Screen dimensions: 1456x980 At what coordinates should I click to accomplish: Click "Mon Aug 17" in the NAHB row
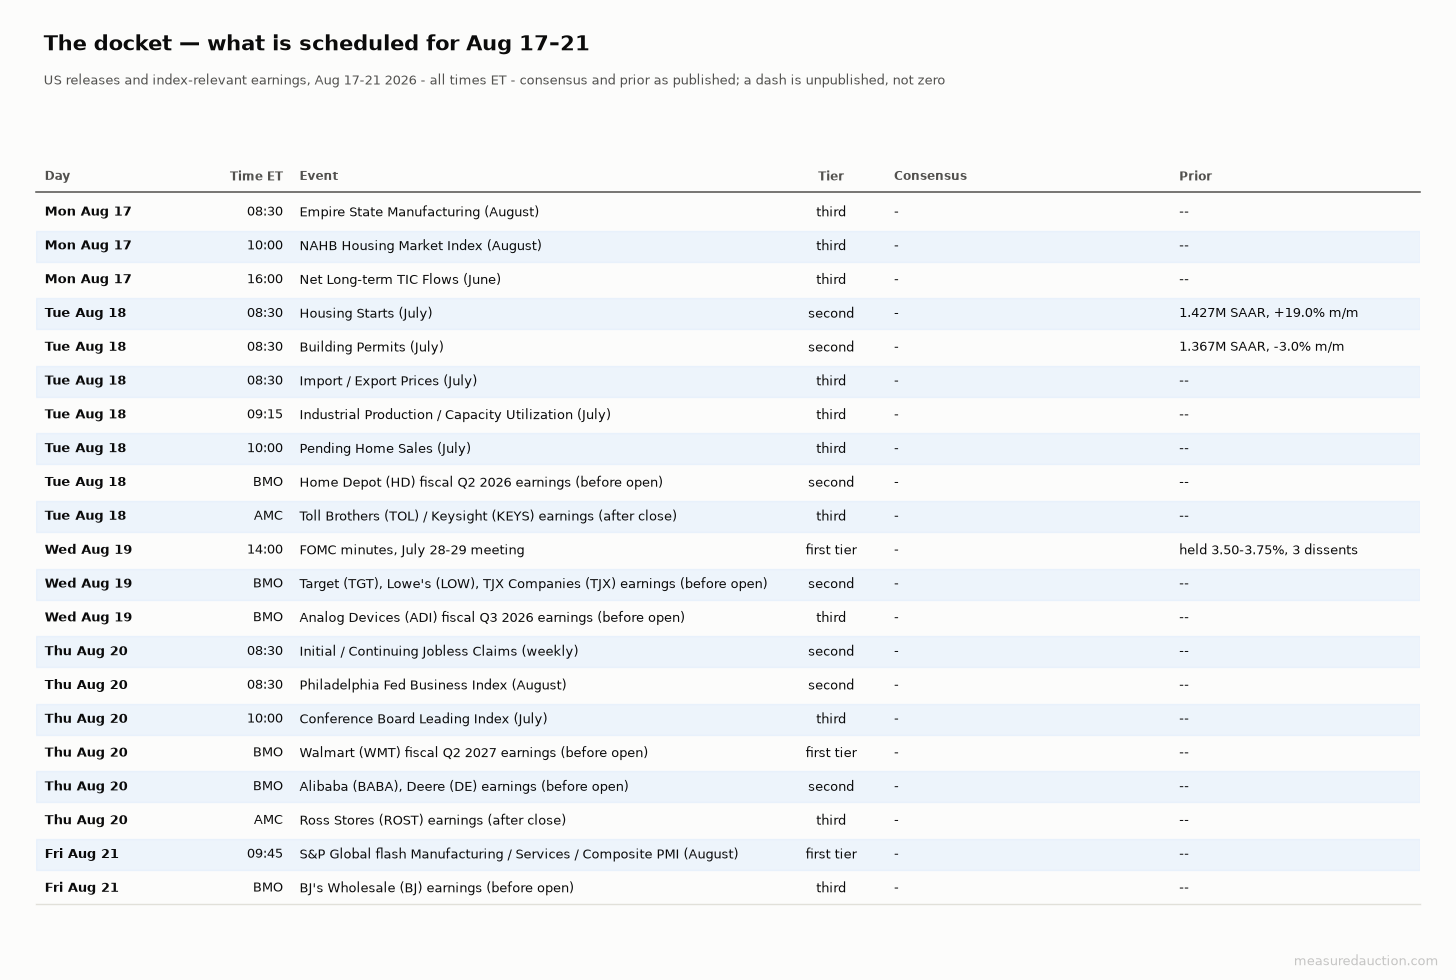pos(88,246)
